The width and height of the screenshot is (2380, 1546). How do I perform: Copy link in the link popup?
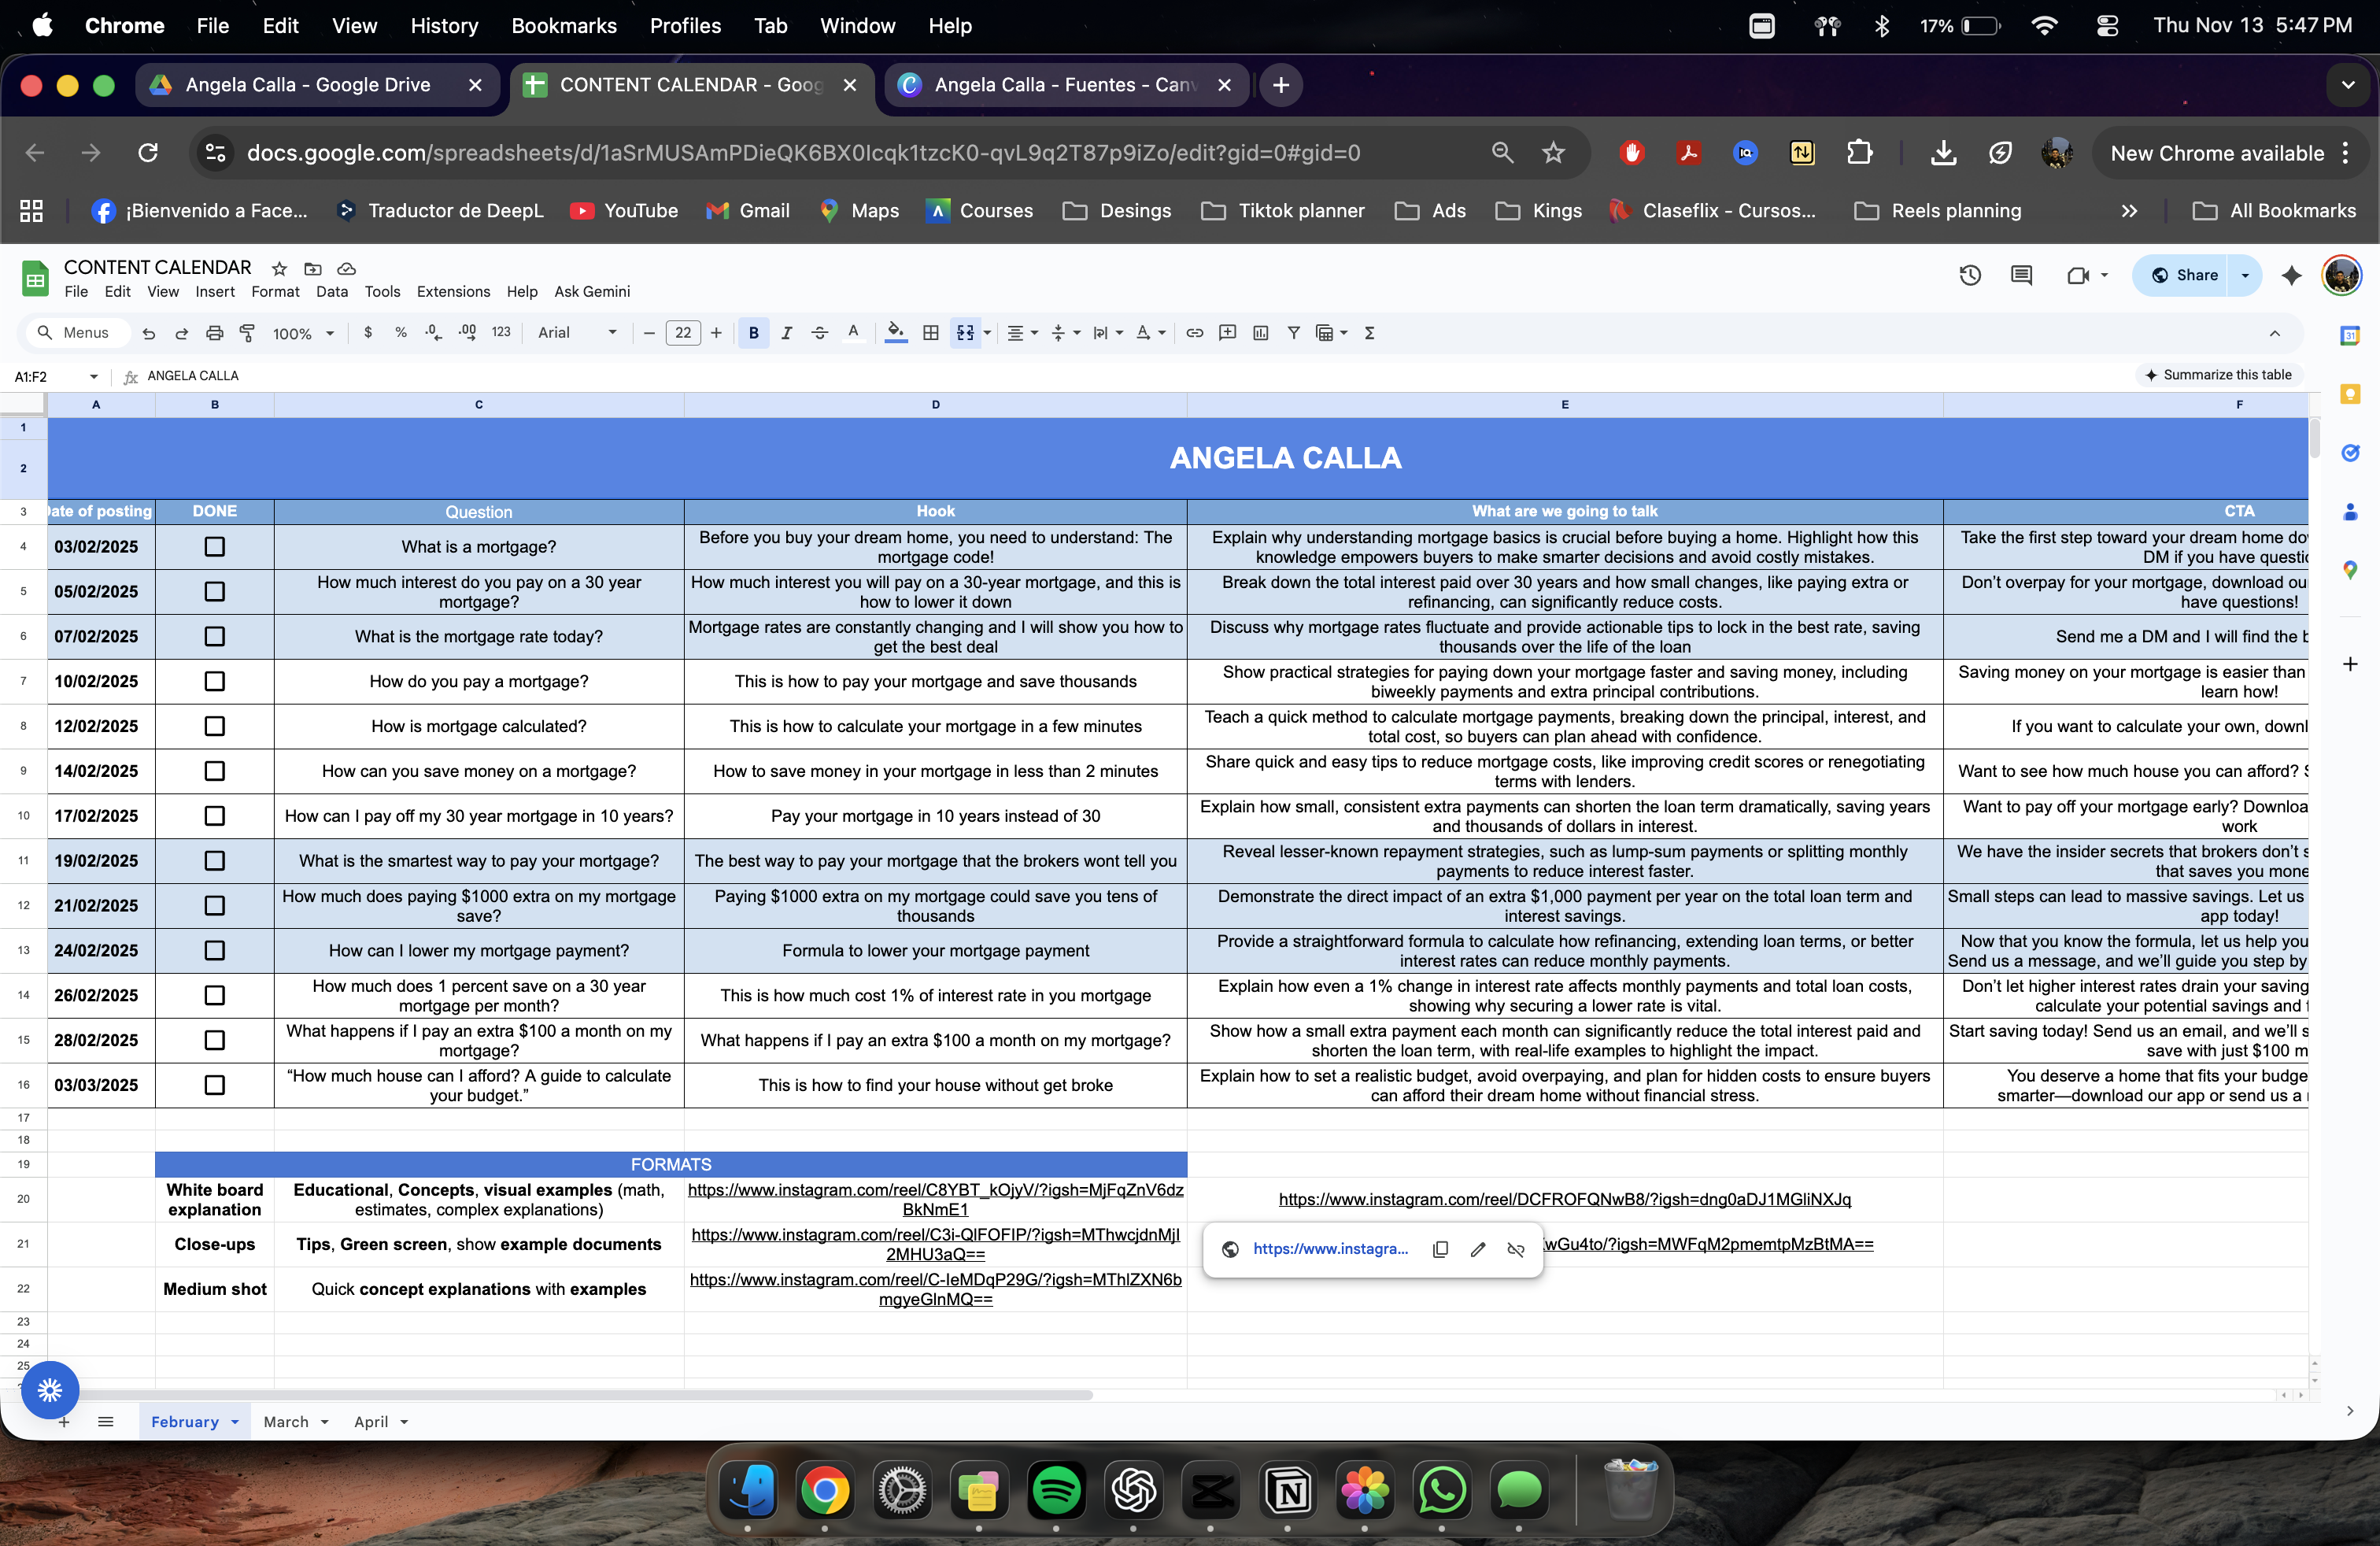tap(1440, 1249)
